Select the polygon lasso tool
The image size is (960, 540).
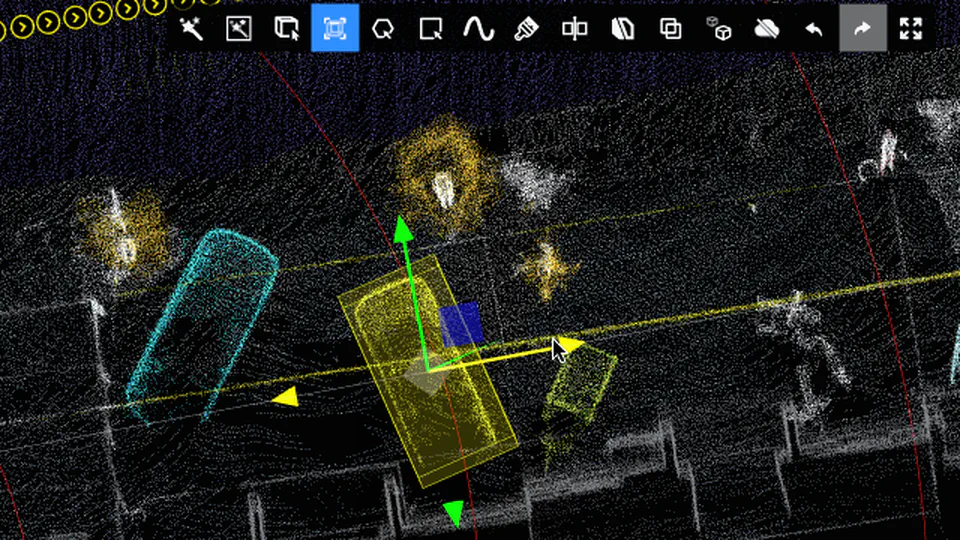383,28
